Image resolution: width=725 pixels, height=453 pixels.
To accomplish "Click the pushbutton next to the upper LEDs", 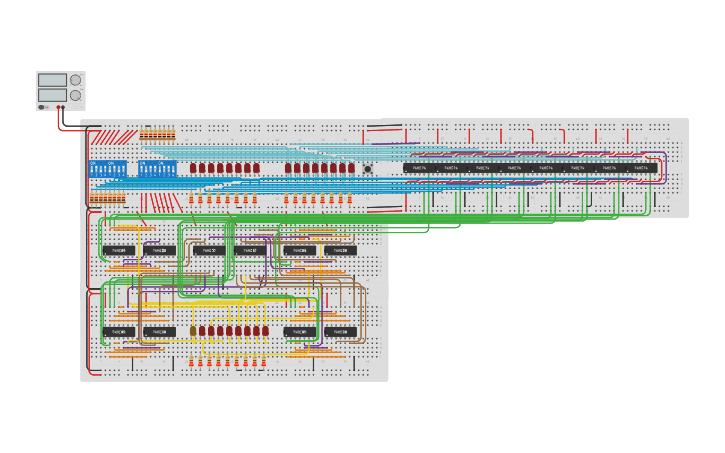I will 368,169.
